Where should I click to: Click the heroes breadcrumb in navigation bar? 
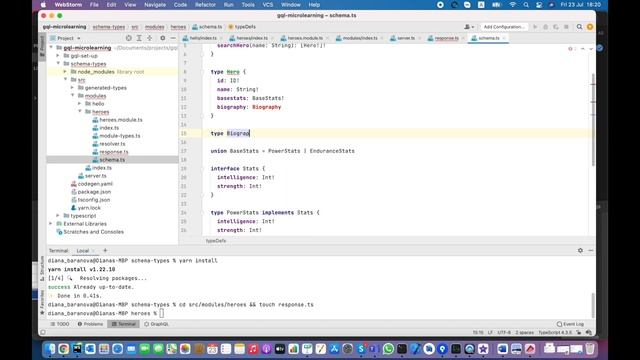coord(178,27)
